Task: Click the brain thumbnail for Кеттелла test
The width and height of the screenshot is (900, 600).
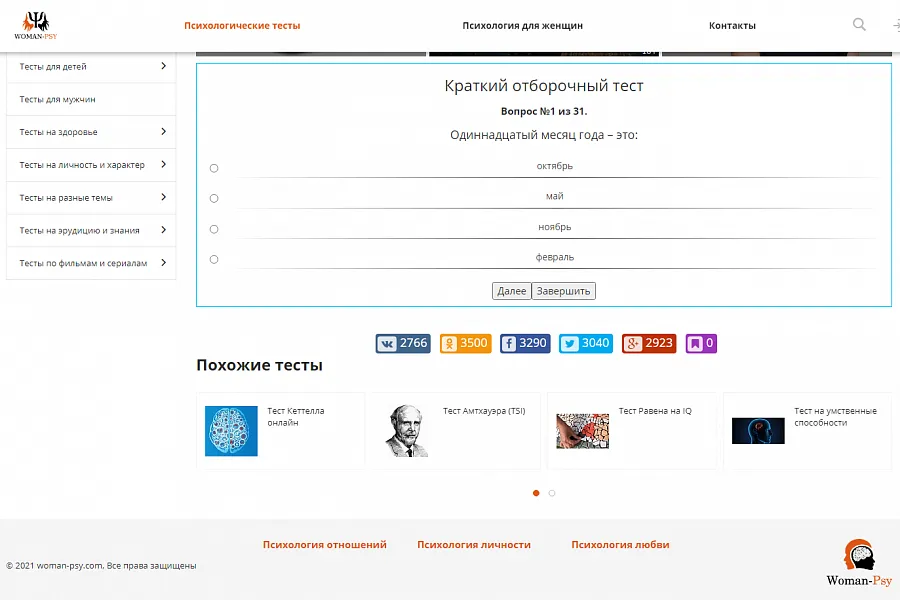Action: [231, 431]
